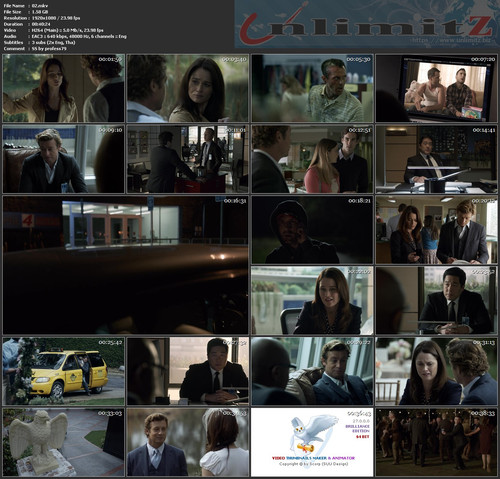Click the File Name value 02.mkv
Screen dimensions: 500x479
[x=40, y=6]
